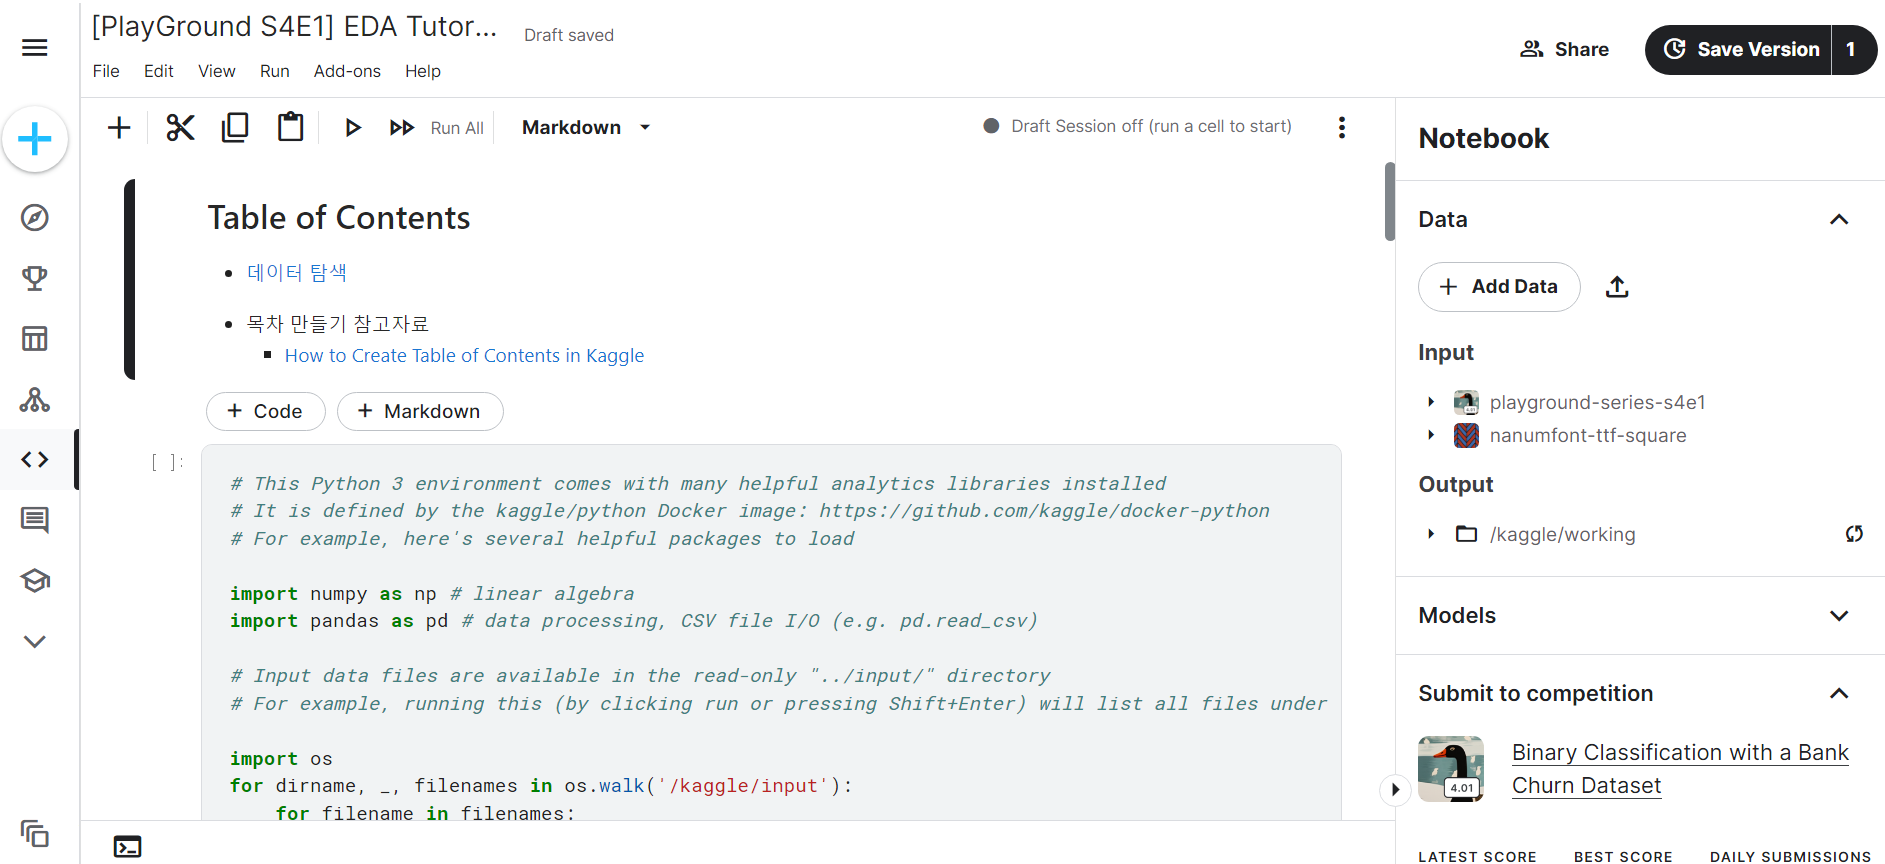The height and width of the screenshot is (864, 1885).
Task: Follow the 데이터 탐색 table of contents link
Action: [297, 272]
